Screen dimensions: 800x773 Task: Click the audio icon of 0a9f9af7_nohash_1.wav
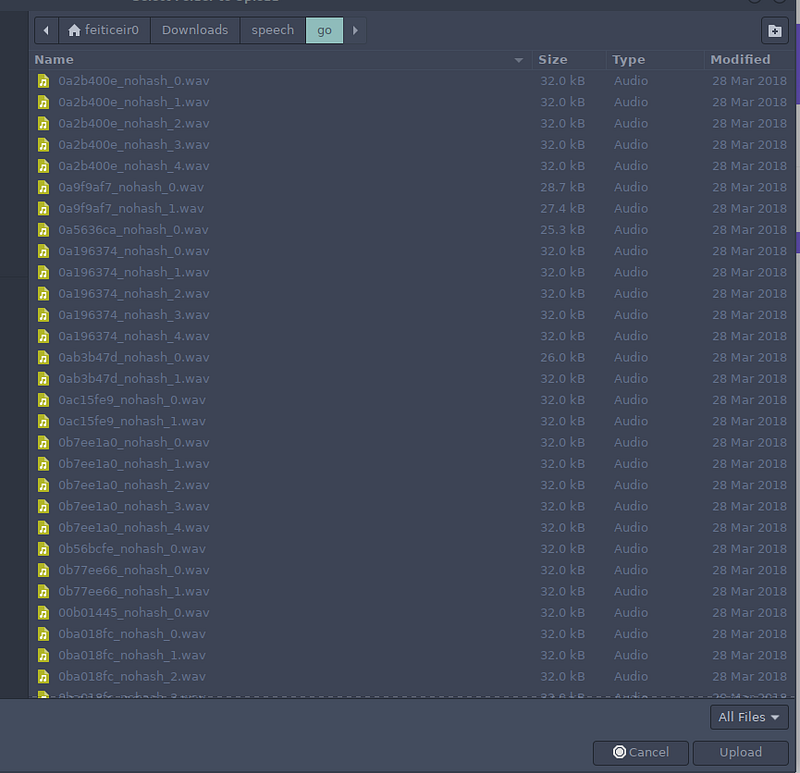coord(43,209)
